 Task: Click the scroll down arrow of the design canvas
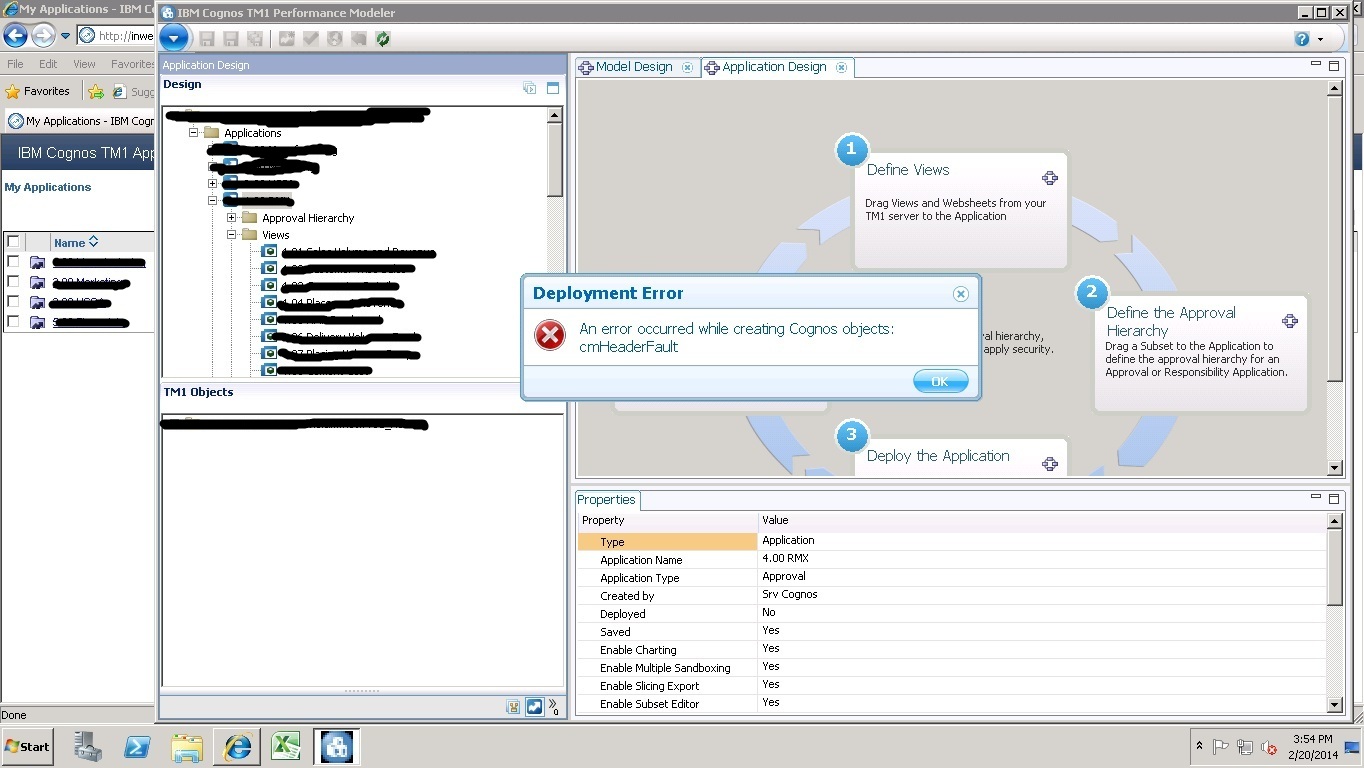(1334, 467)
